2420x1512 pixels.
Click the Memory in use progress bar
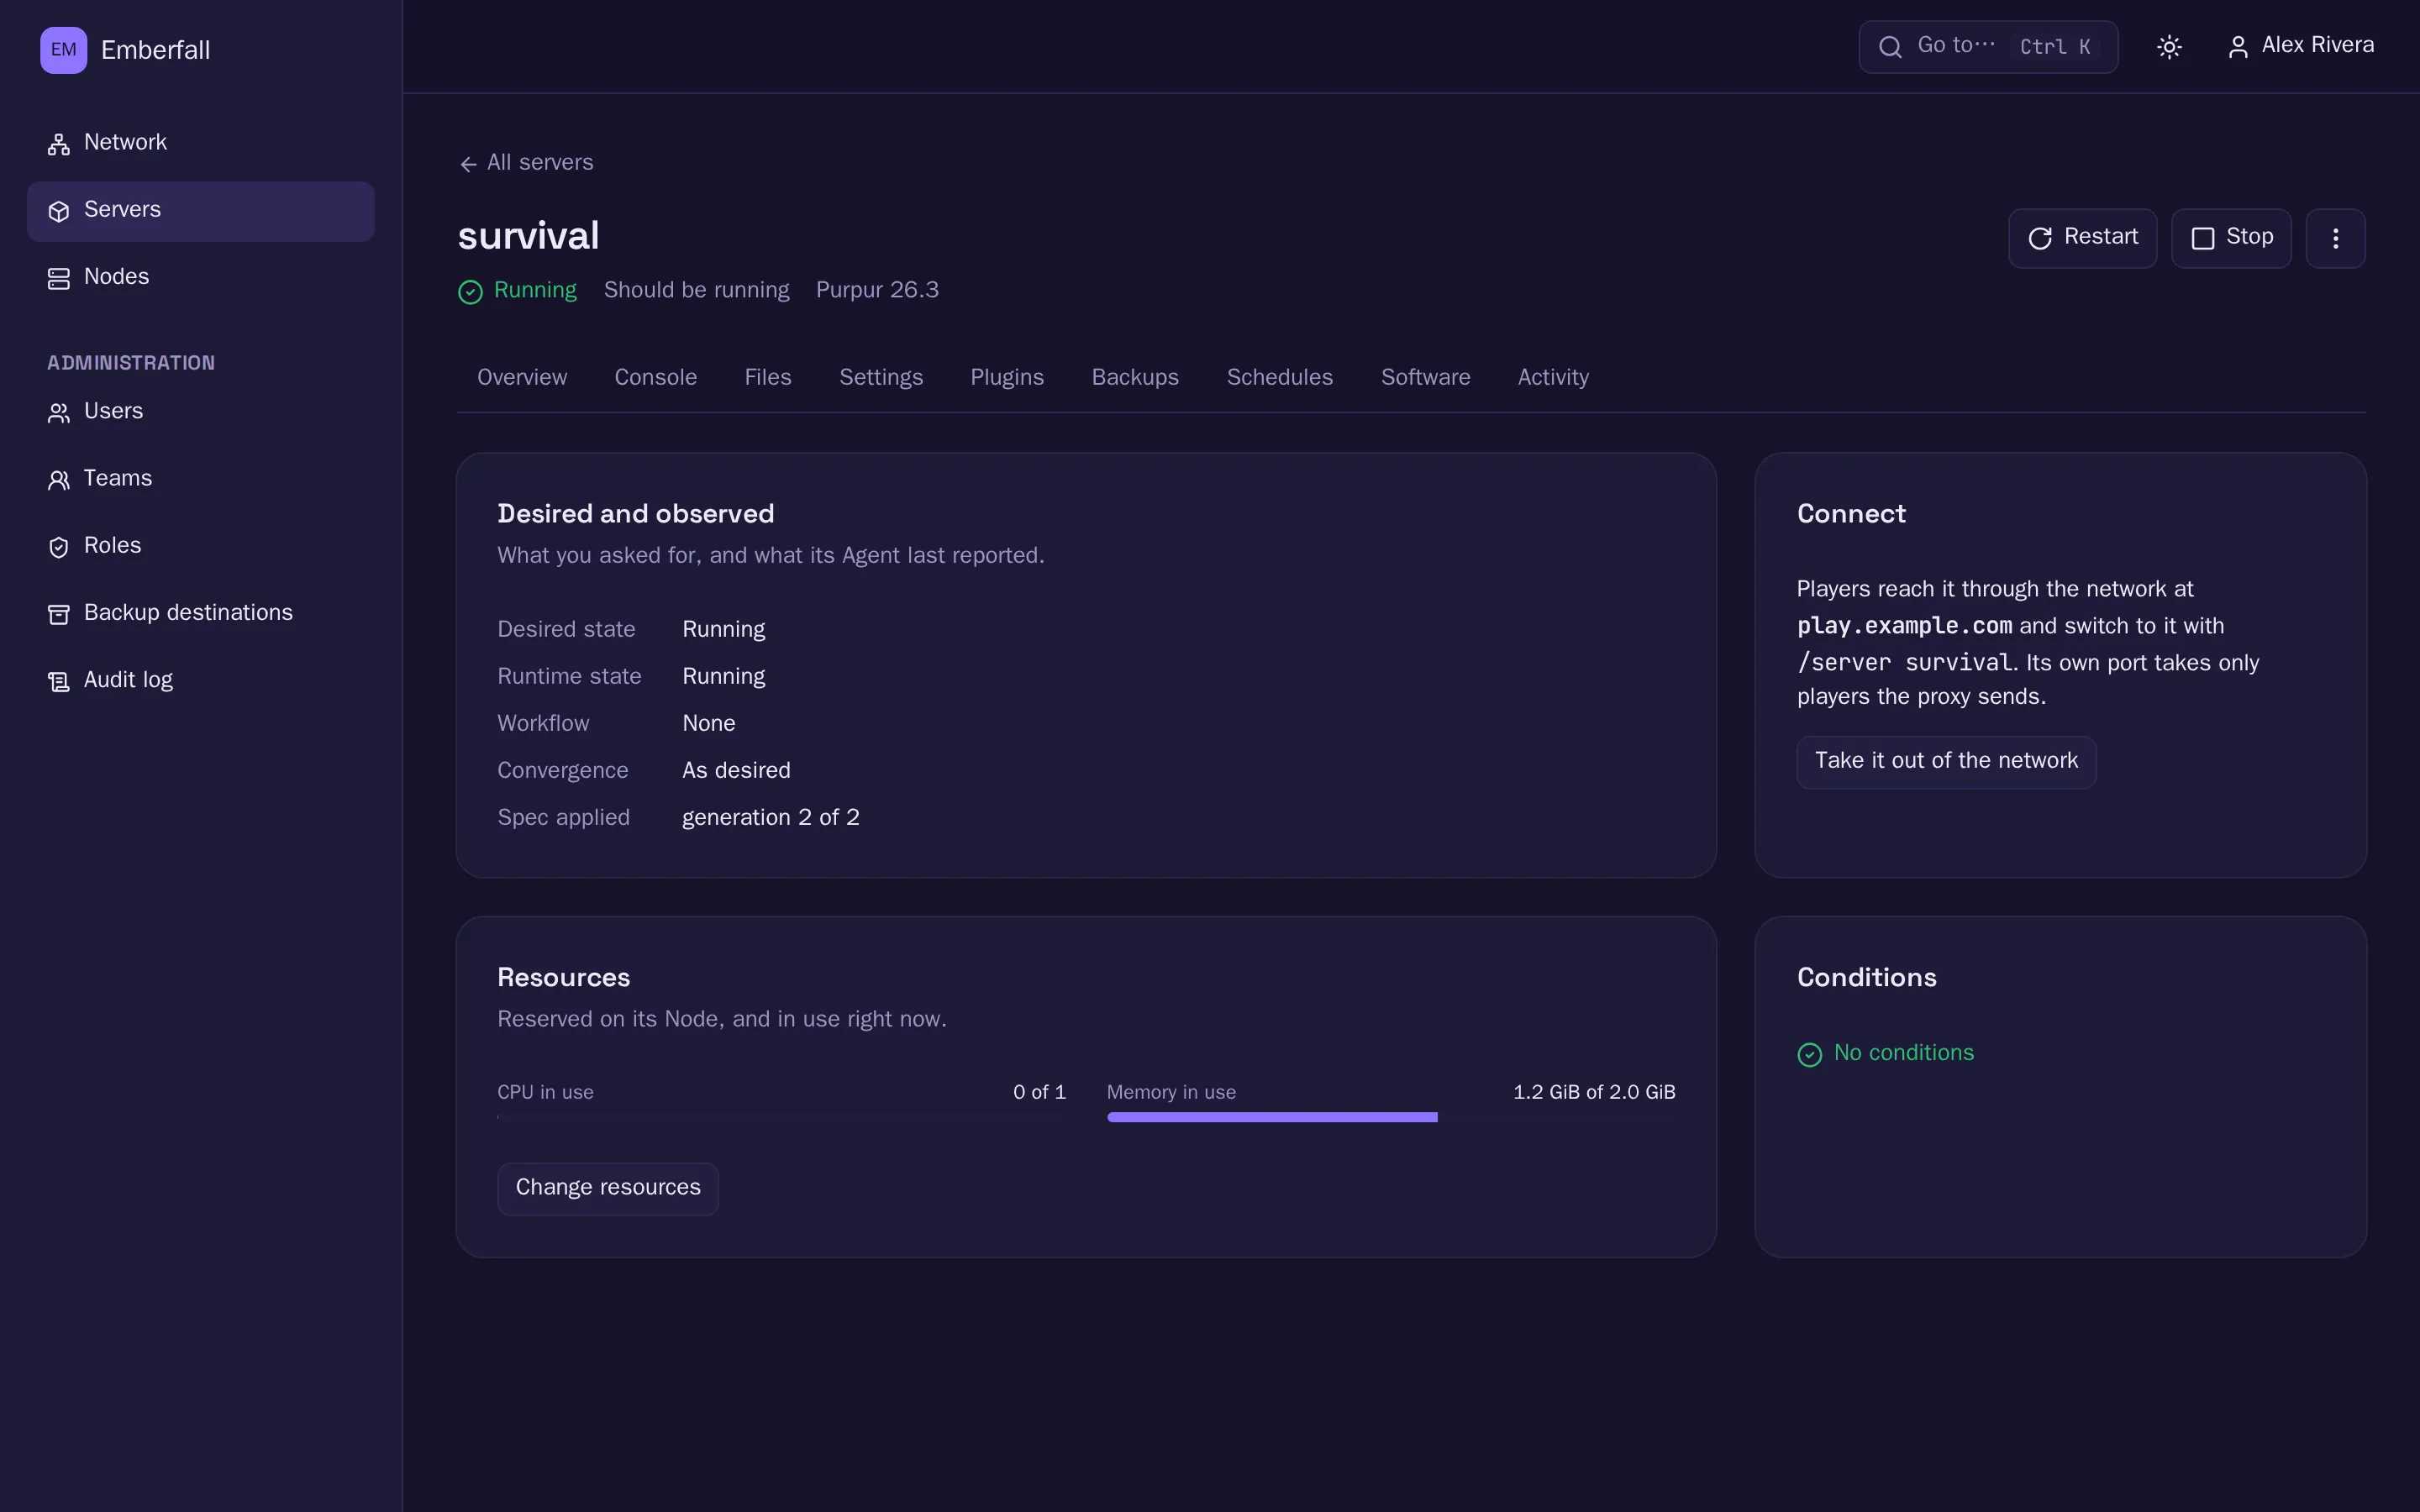(1391, 1117)
